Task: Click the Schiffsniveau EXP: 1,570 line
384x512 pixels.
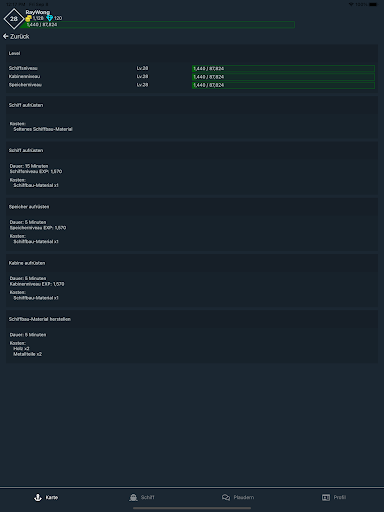Action: pyautogui.click(x=36, y=172)
